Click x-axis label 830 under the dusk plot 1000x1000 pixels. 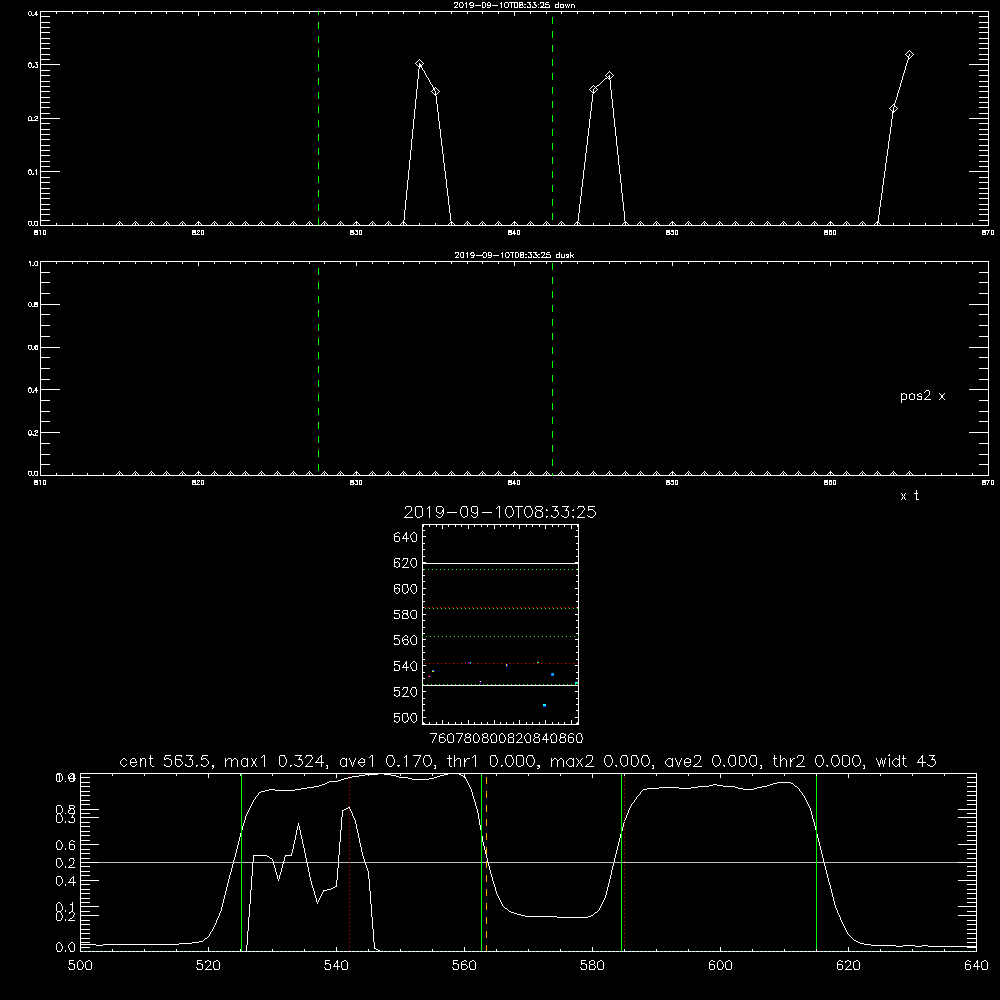click(356, 483)
